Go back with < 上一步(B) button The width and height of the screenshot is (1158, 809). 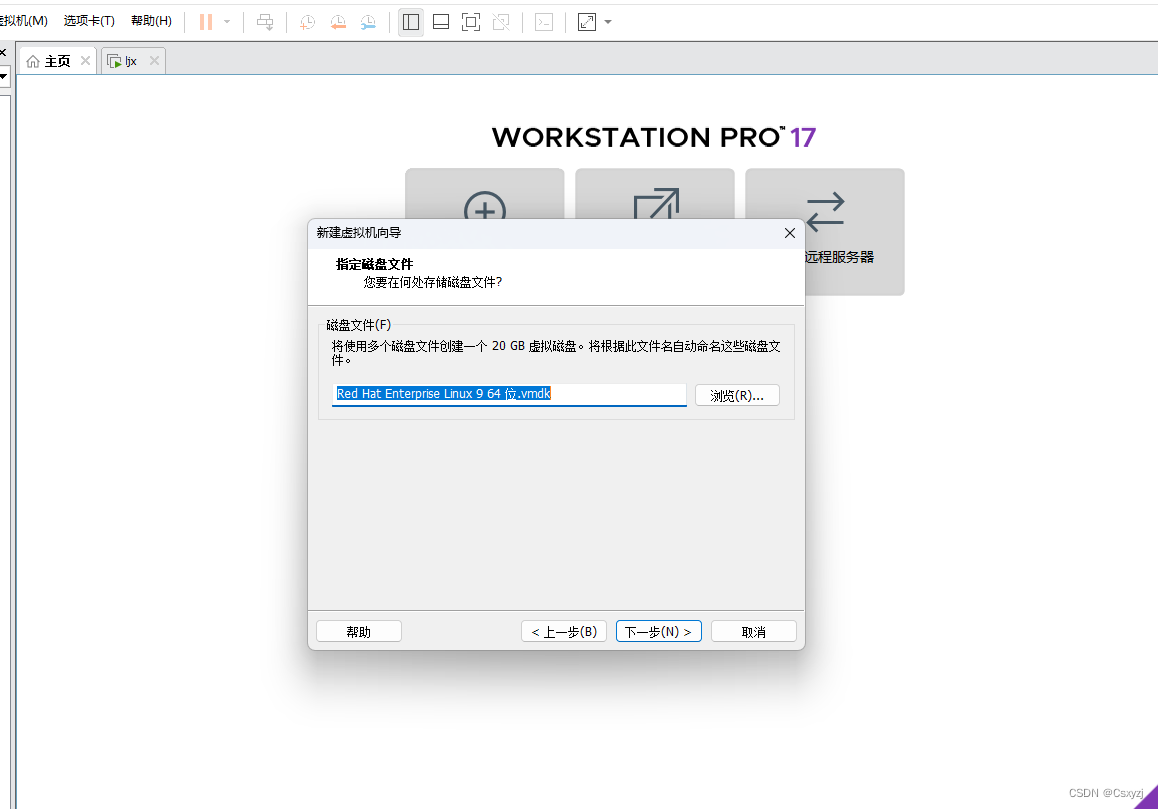(564, 632)
